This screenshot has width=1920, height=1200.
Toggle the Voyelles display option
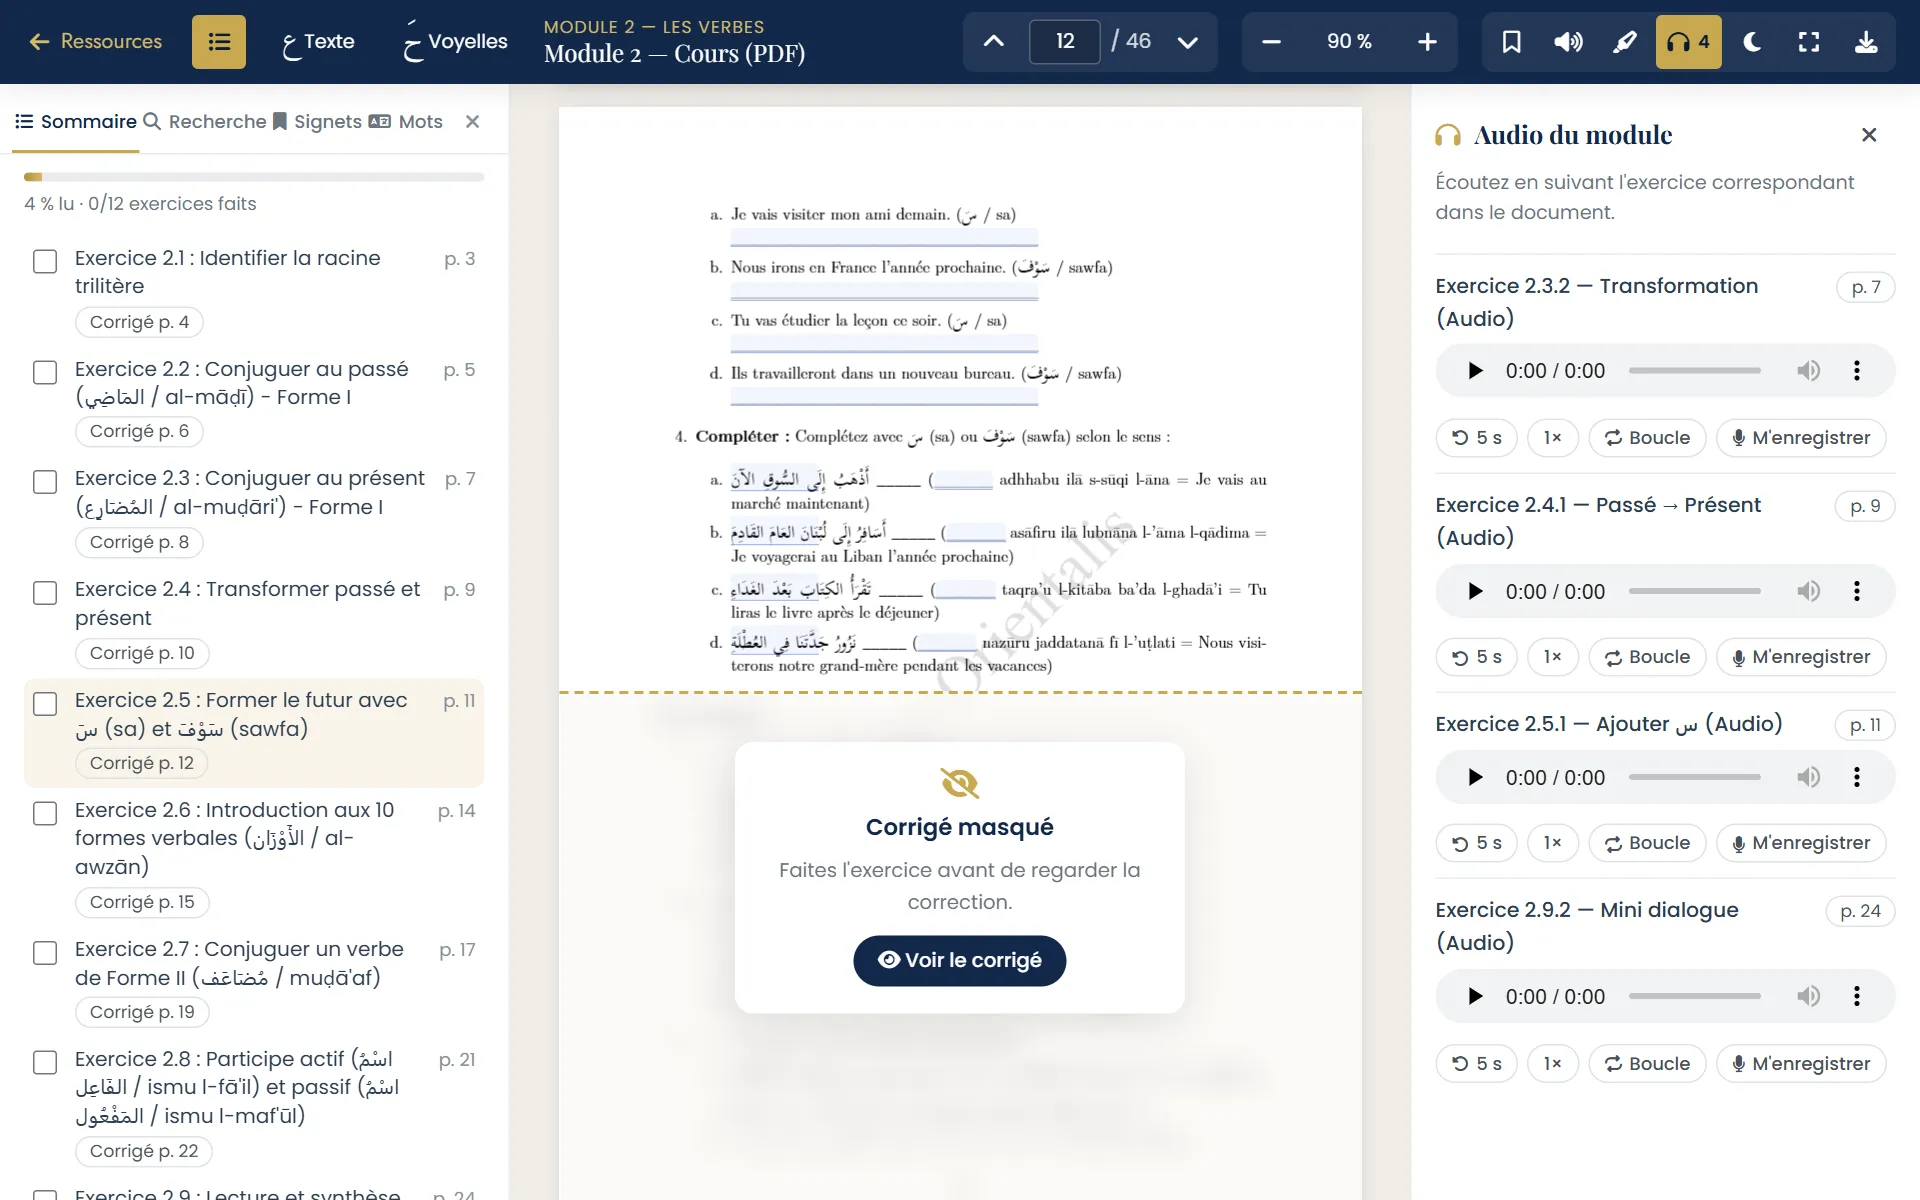tap(455, 42)
